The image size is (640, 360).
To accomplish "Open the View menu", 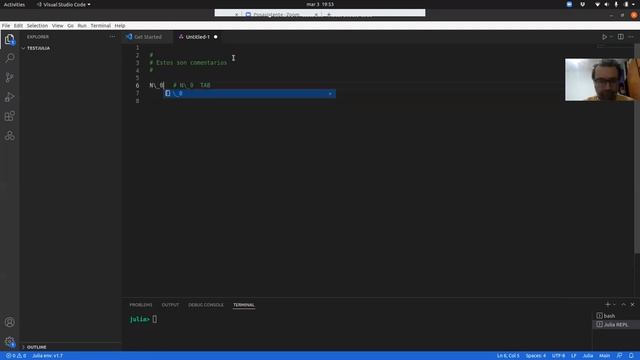I will (58, 25).
